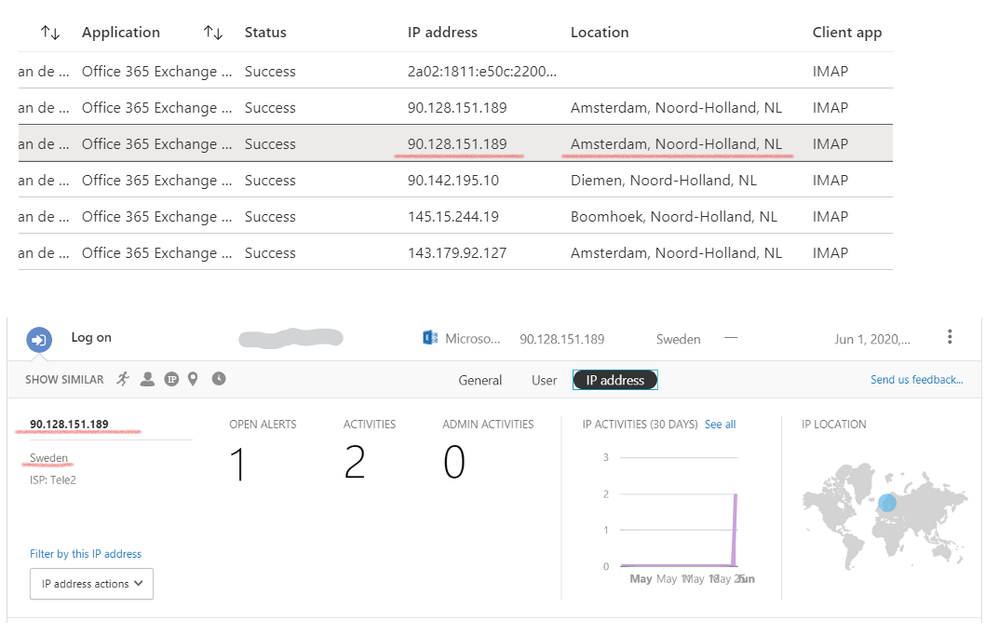Select IP cell 145.15.244.19
Image resolution: width=999 pixels, height=635 pixels.
pyautogui.click(x=453, y=217)
